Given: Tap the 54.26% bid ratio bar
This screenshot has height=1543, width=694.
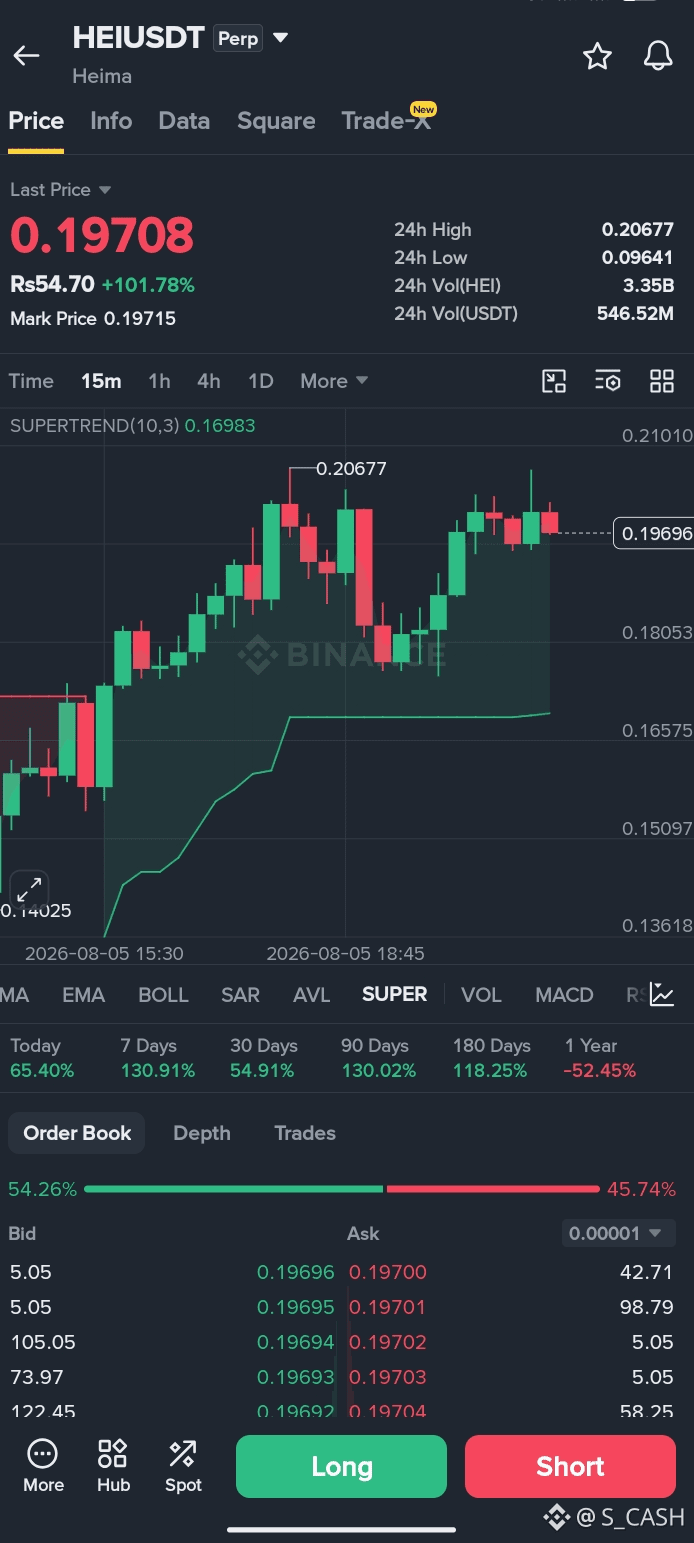Looking at the screenshot, I should [x=234, y=1189].
